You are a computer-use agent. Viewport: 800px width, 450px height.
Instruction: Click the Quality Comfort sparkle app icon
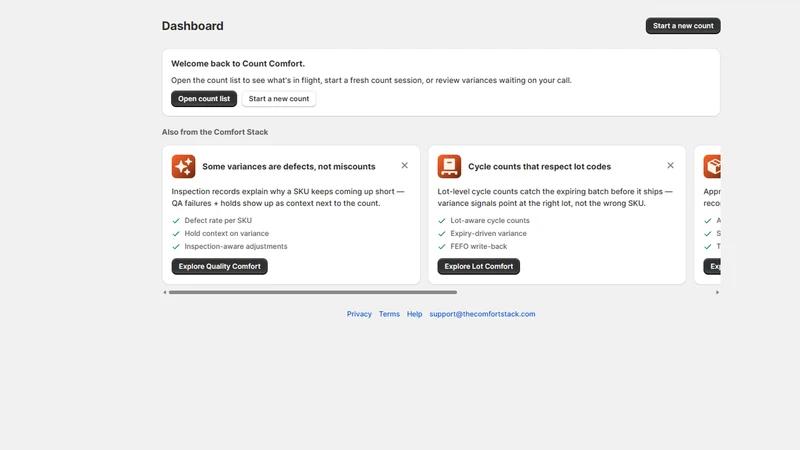(x=183, y=166)
